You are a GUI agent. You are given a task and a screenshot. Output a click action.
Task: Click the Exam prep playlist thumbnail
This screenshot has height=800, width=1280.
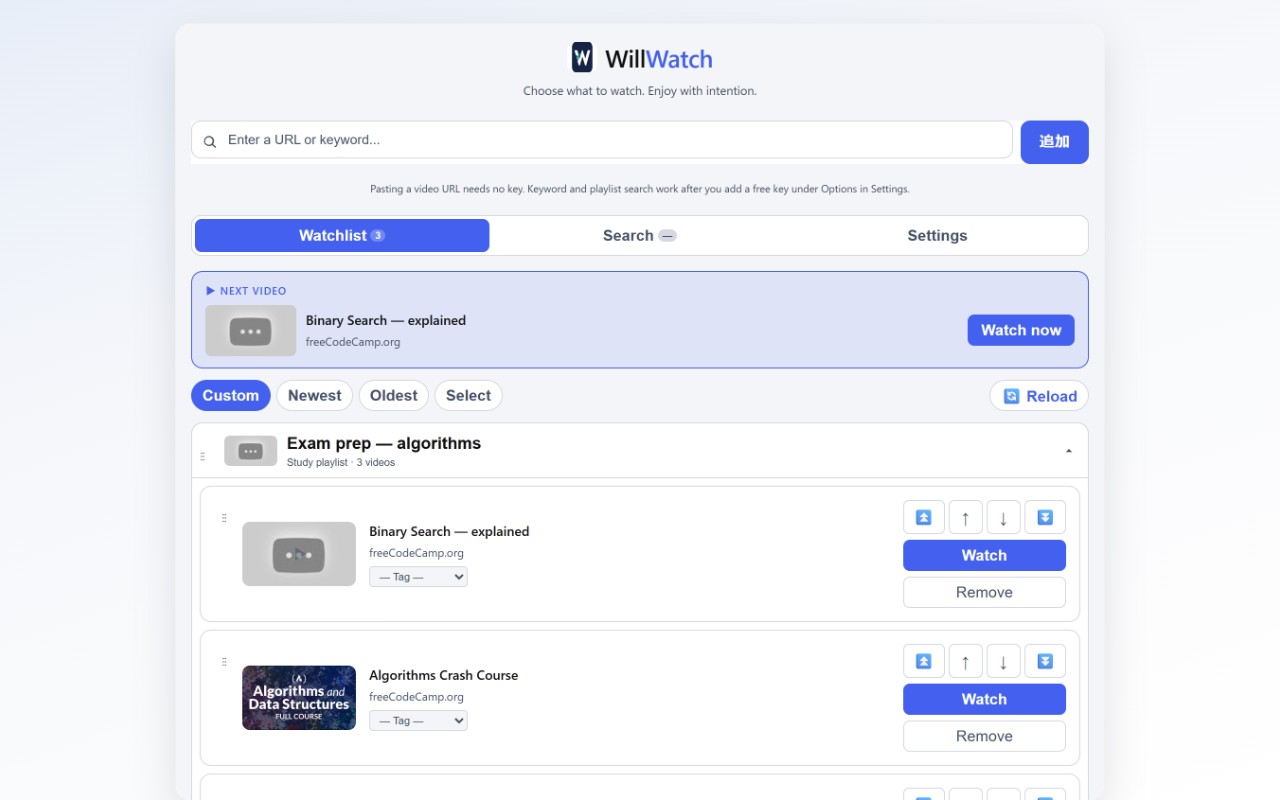(251, 451)
